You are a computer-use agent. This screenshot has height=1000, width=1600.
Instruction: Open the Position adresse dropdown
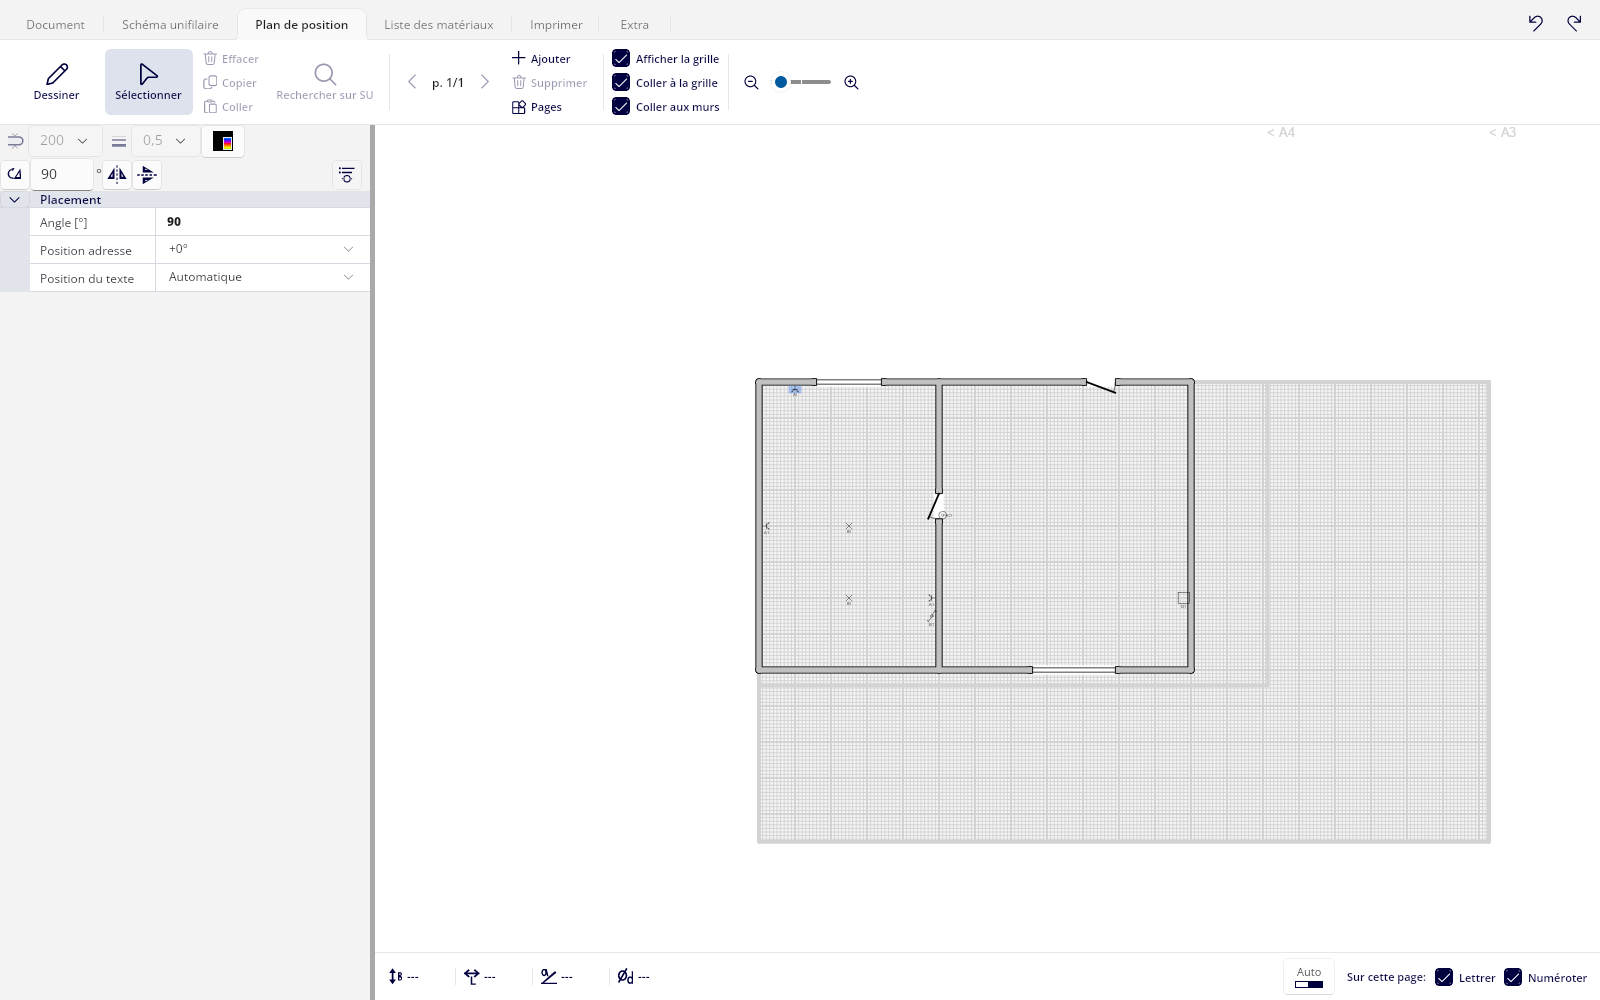pyautogui.click(x=262, y=249)
